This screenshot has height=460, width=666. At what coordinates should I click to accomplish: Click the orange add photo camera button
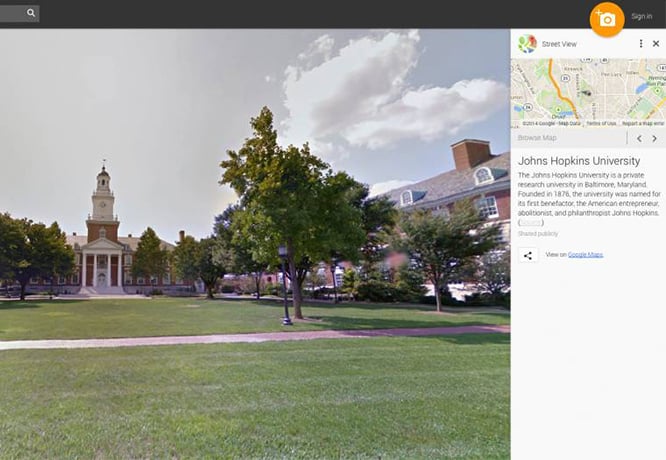pos(607,20)
